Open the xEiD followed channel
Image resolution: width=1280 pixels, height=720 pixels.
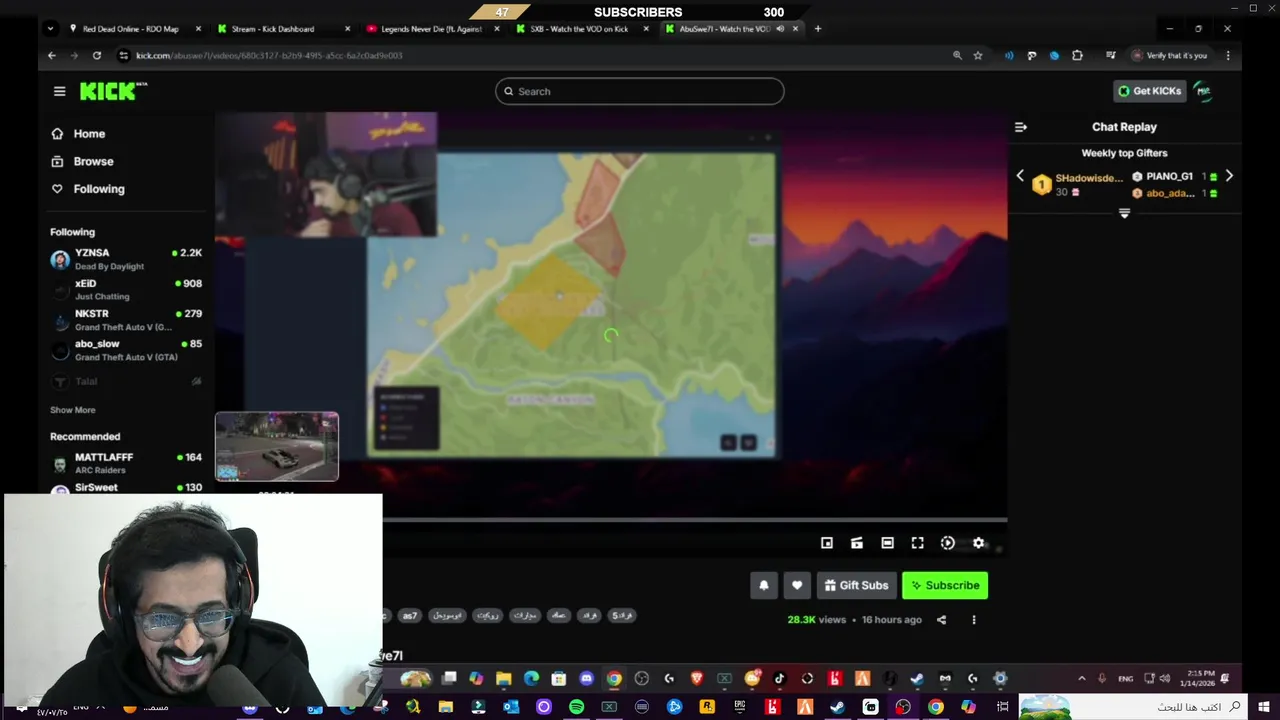(125, 289)
